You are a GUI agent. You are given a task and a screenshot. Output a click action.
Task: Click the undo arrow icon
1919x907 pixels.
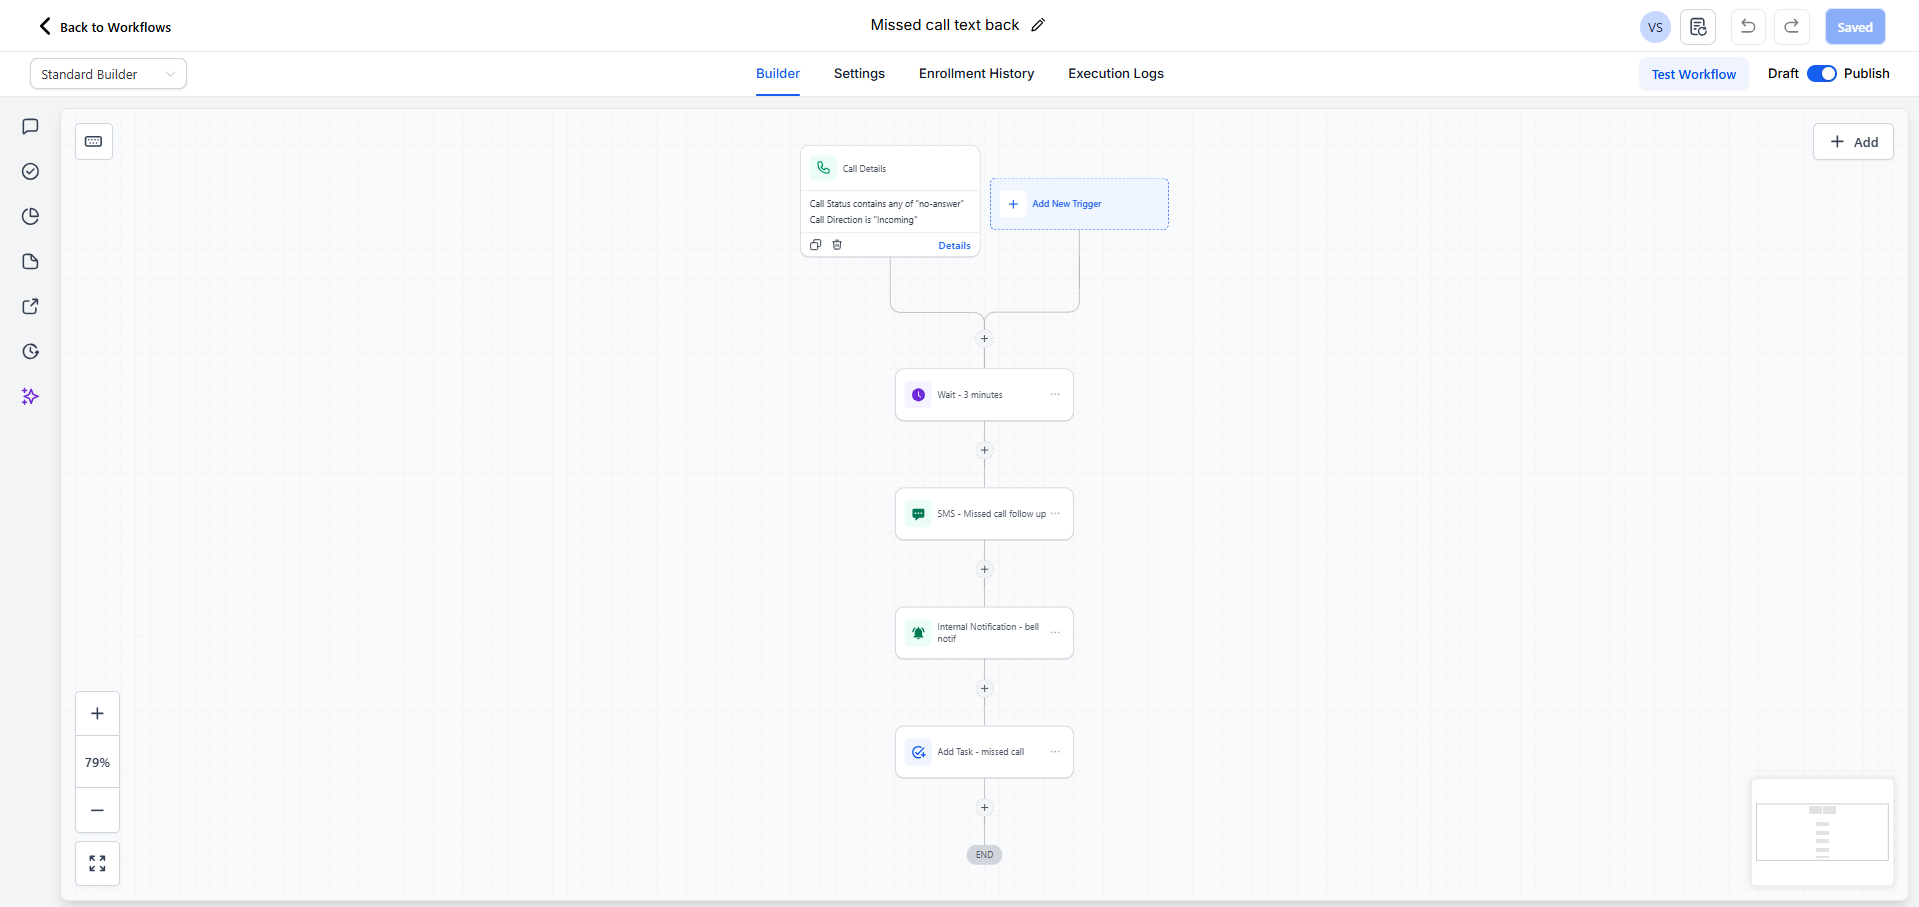coord(1747,27)
